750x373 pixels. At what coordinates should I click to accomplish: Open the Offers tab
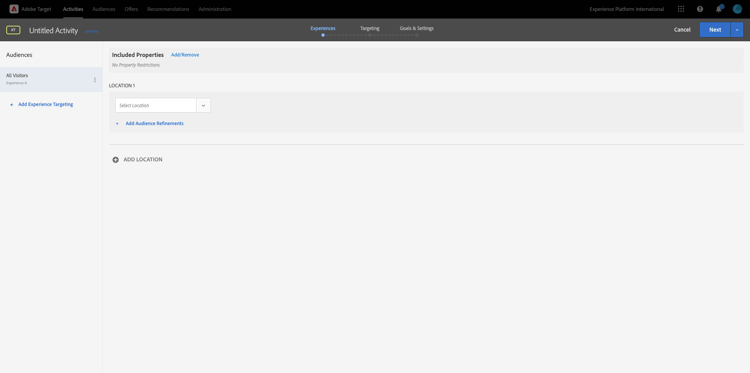(x=131, y=9)
